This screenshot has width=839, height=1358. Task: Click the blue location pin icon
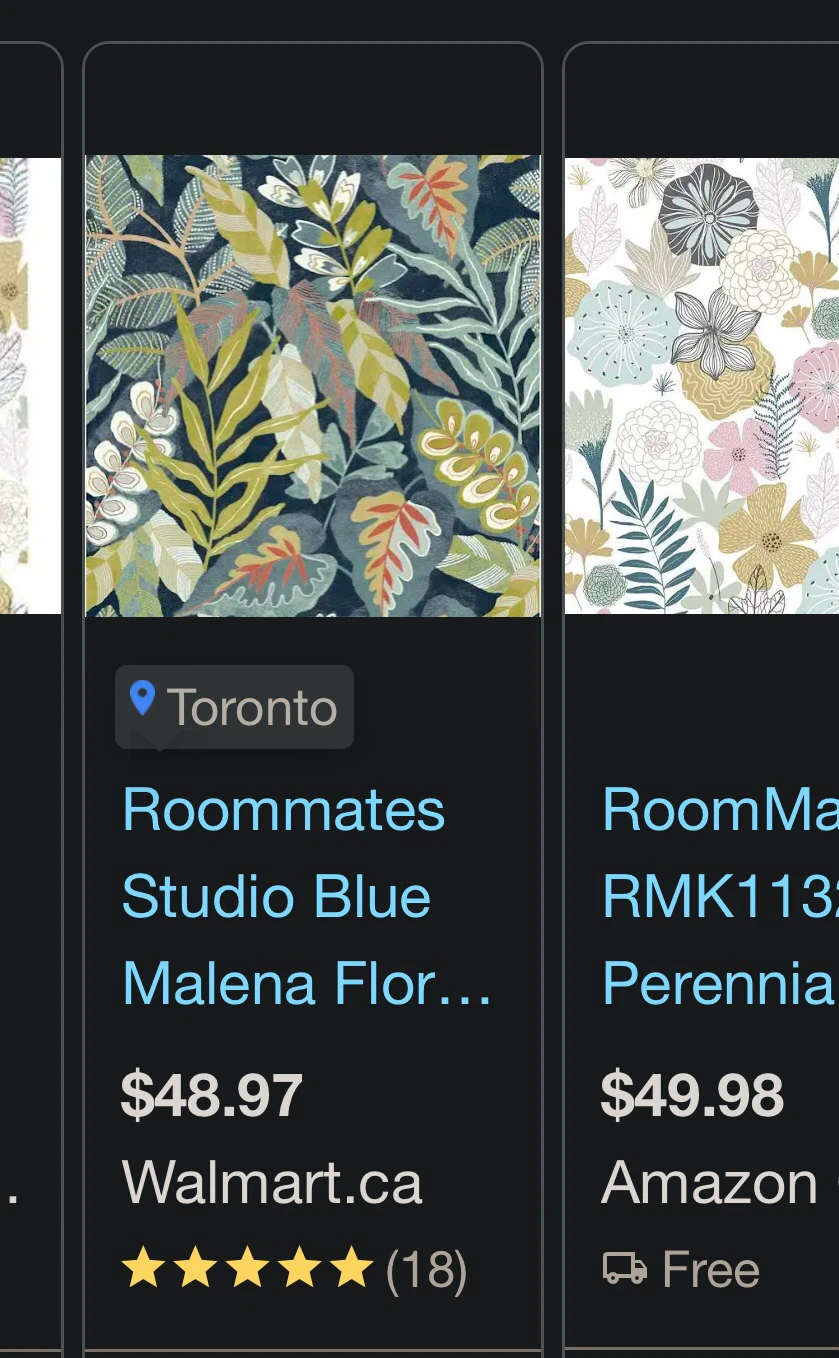142,698
